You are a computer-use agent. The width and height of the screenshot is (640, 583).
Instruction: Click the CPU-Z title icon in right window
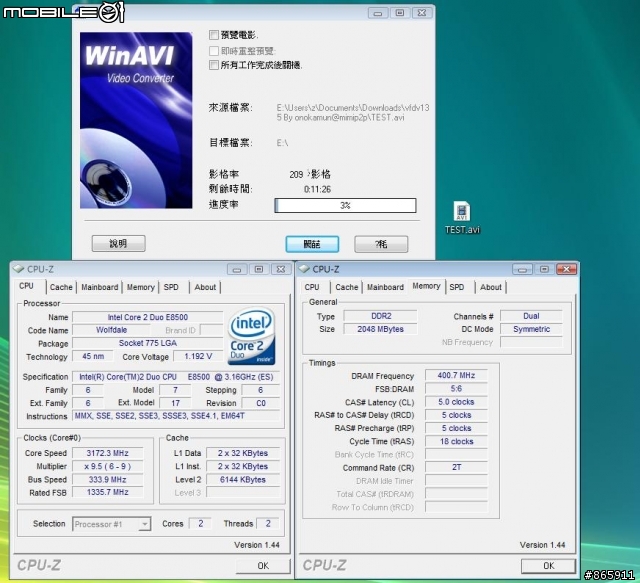[304, 269]
